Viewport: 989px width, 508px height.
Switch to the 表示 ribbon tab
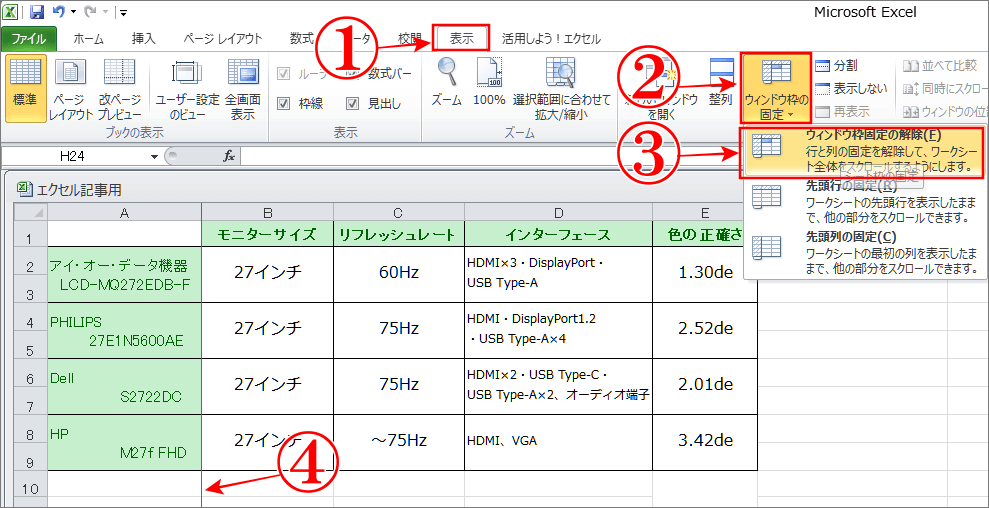(461, 38)
